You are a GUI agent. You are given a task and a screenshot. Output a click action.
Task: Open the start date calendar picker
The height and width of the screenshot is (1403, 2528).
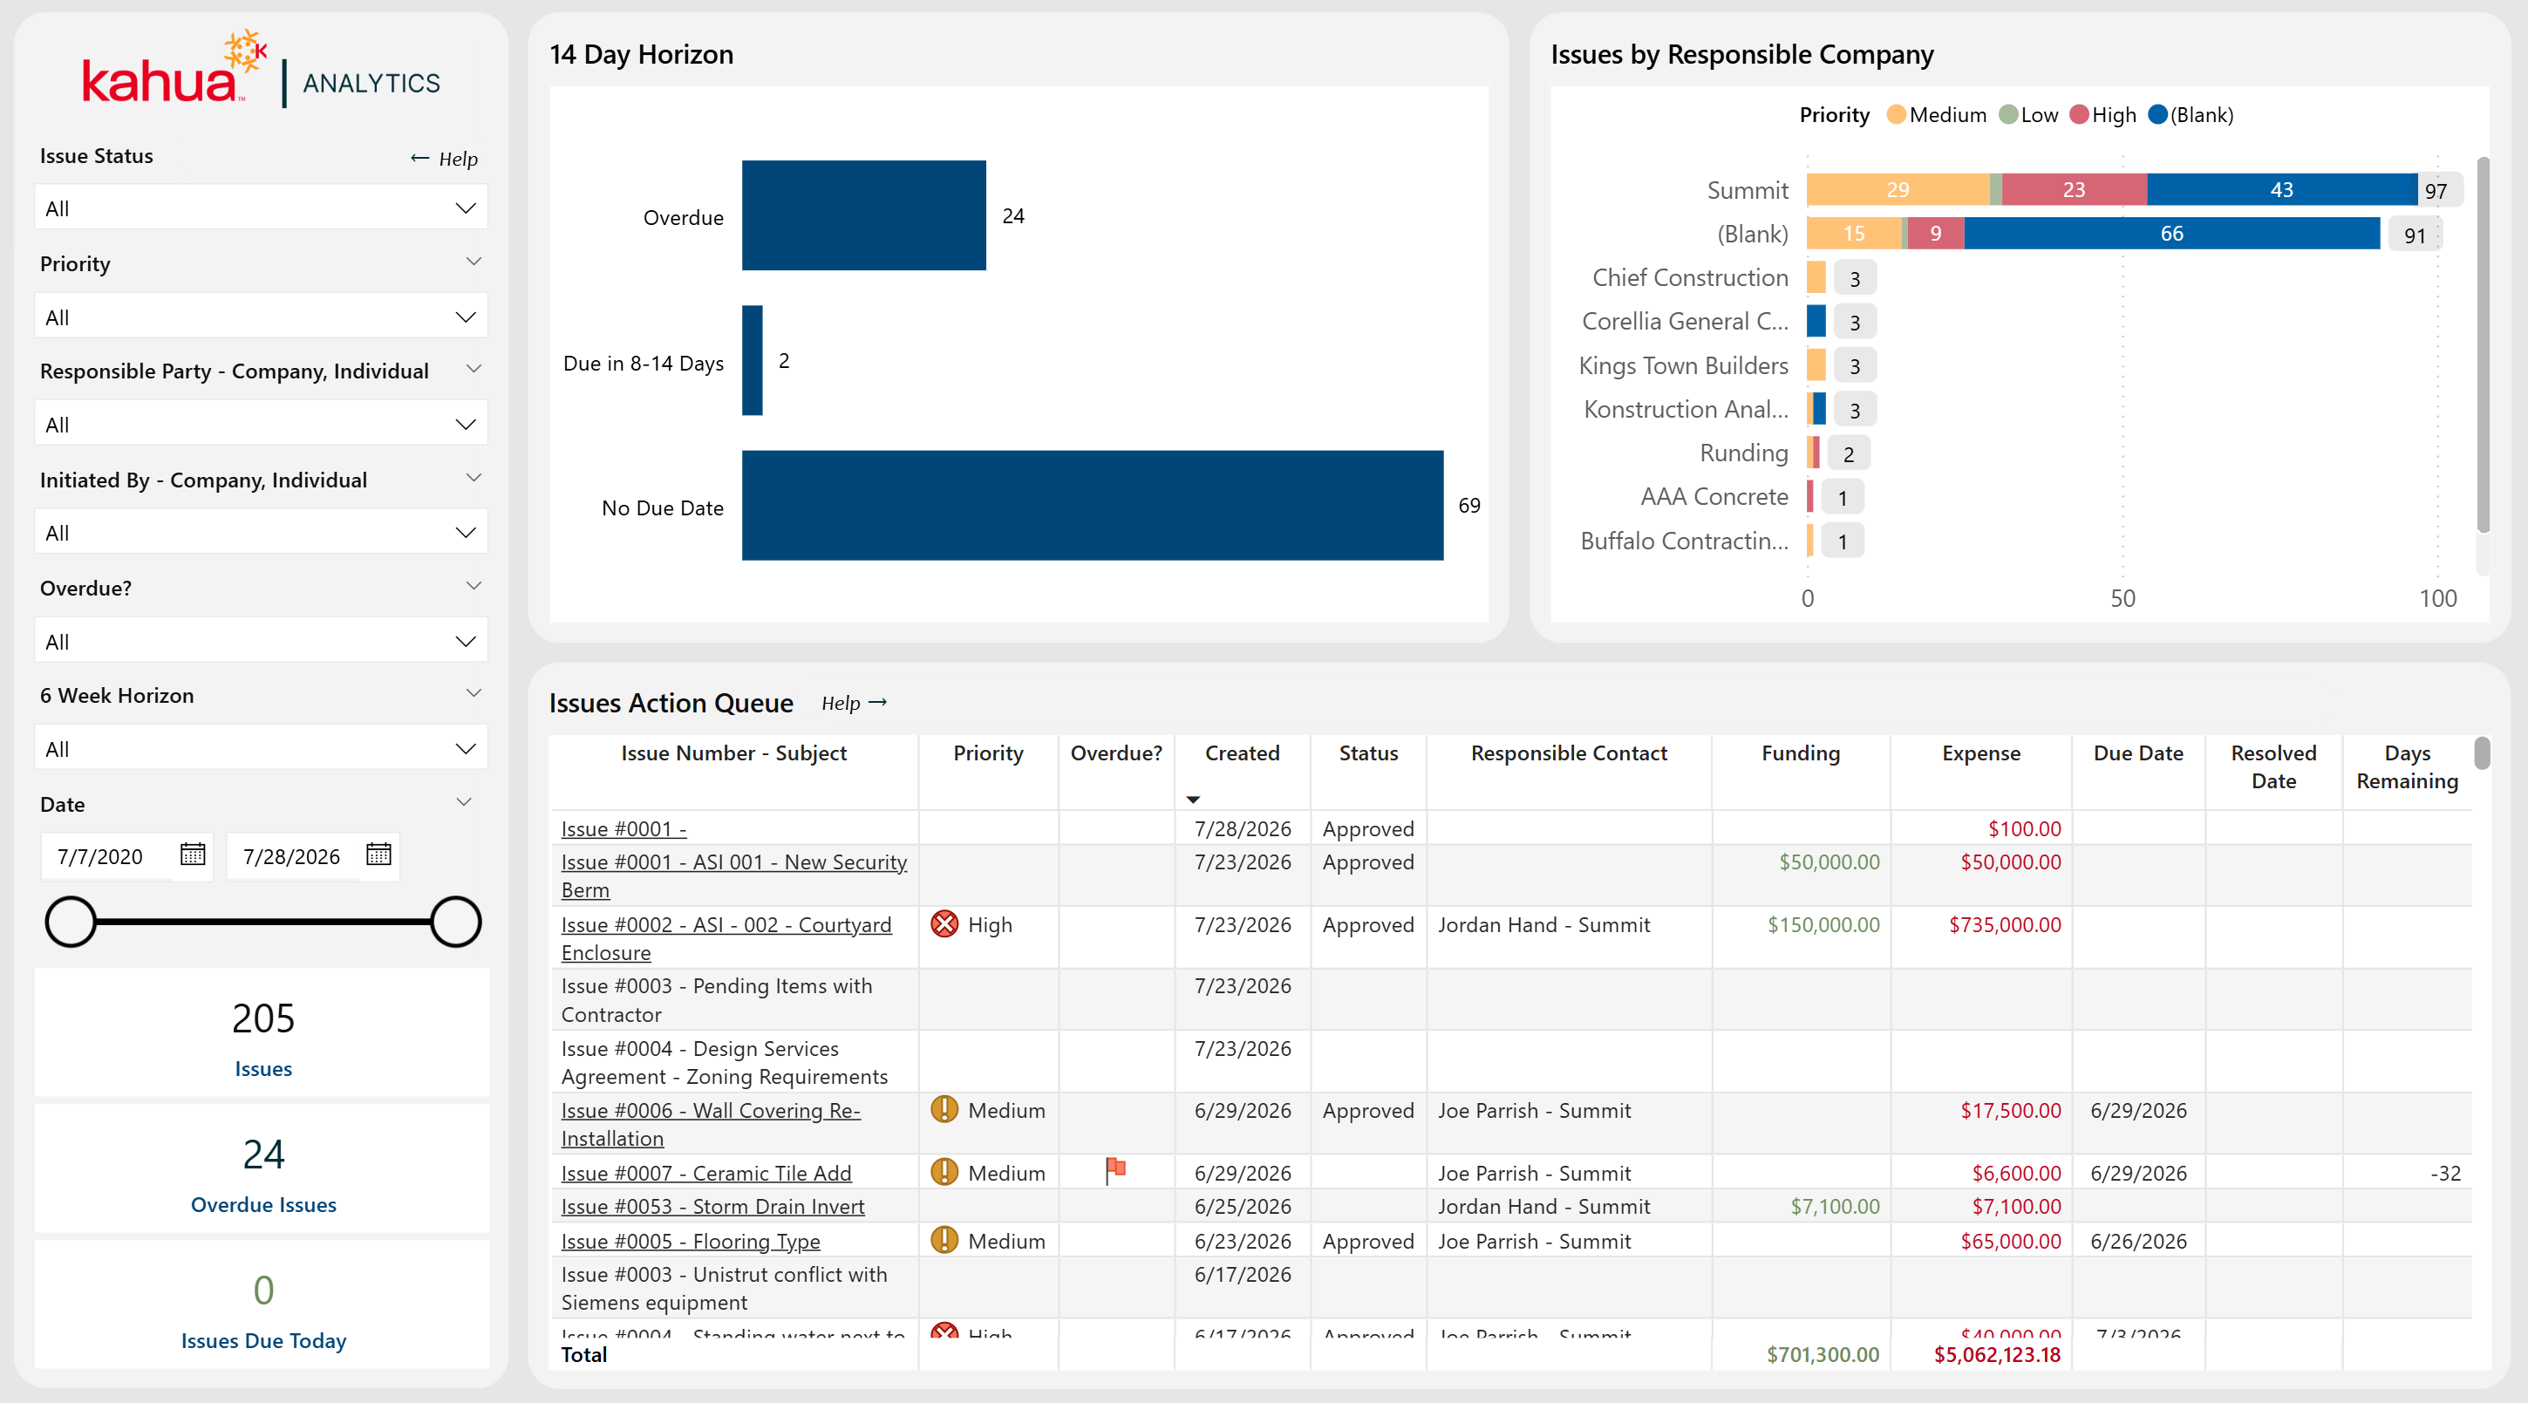point(192,855)
